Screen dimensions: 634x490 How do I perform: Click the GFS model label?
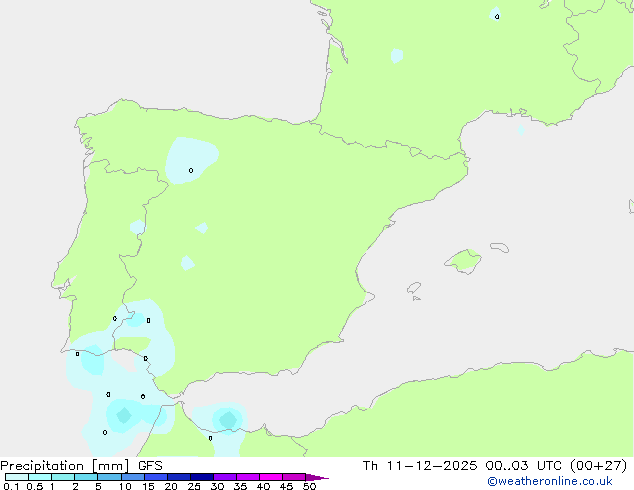point(150,465)
